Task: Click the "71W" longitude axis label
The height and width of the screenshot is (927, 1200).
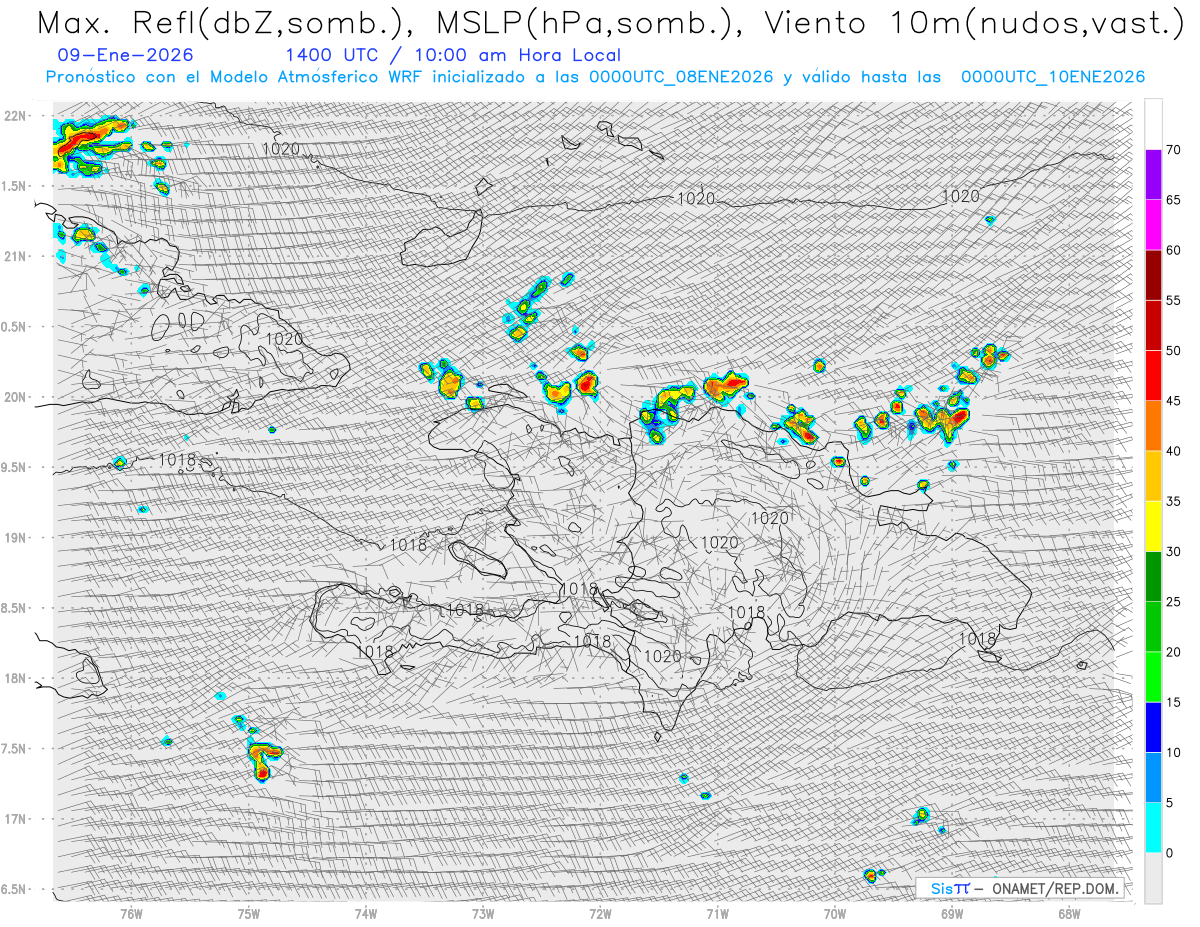Action: [x=717, y=913]
